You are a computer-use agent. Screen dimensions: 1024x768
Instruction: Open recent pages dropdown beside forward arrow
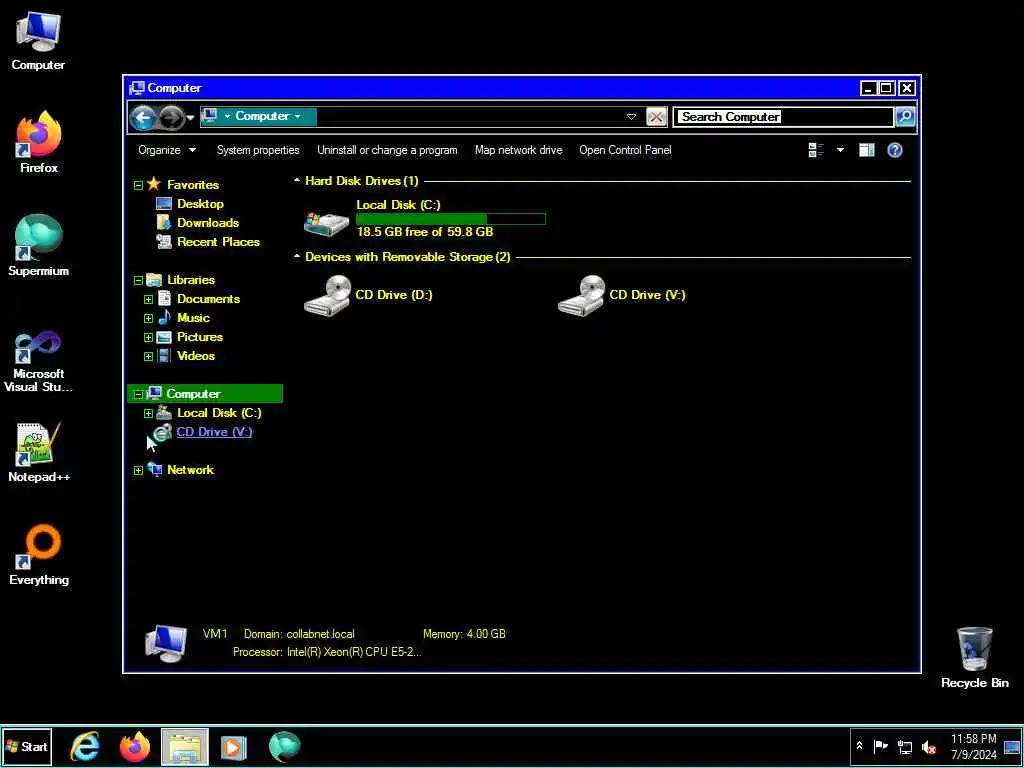point(191,118)
